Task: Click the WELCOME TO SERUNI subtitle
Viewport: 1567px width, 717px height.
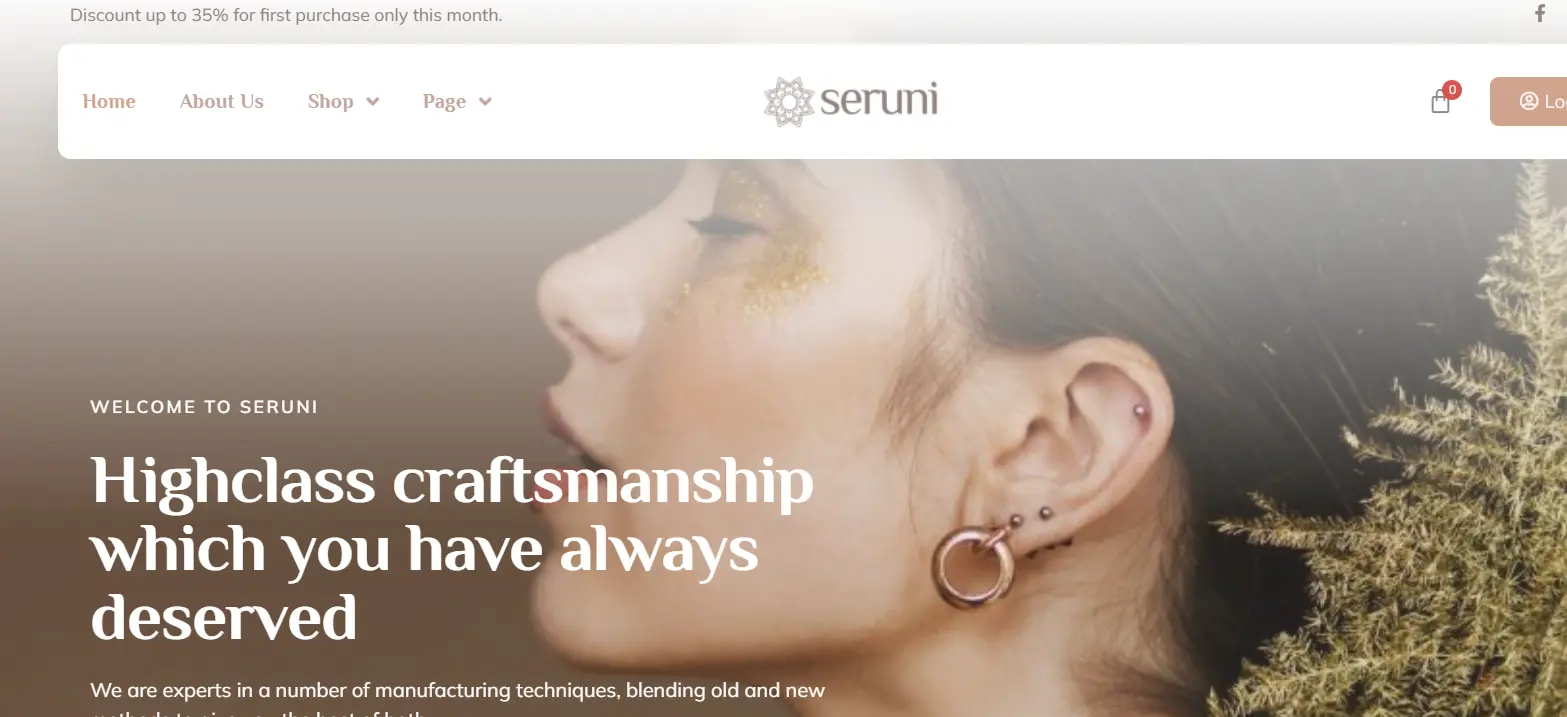Action: pos(204,407)
